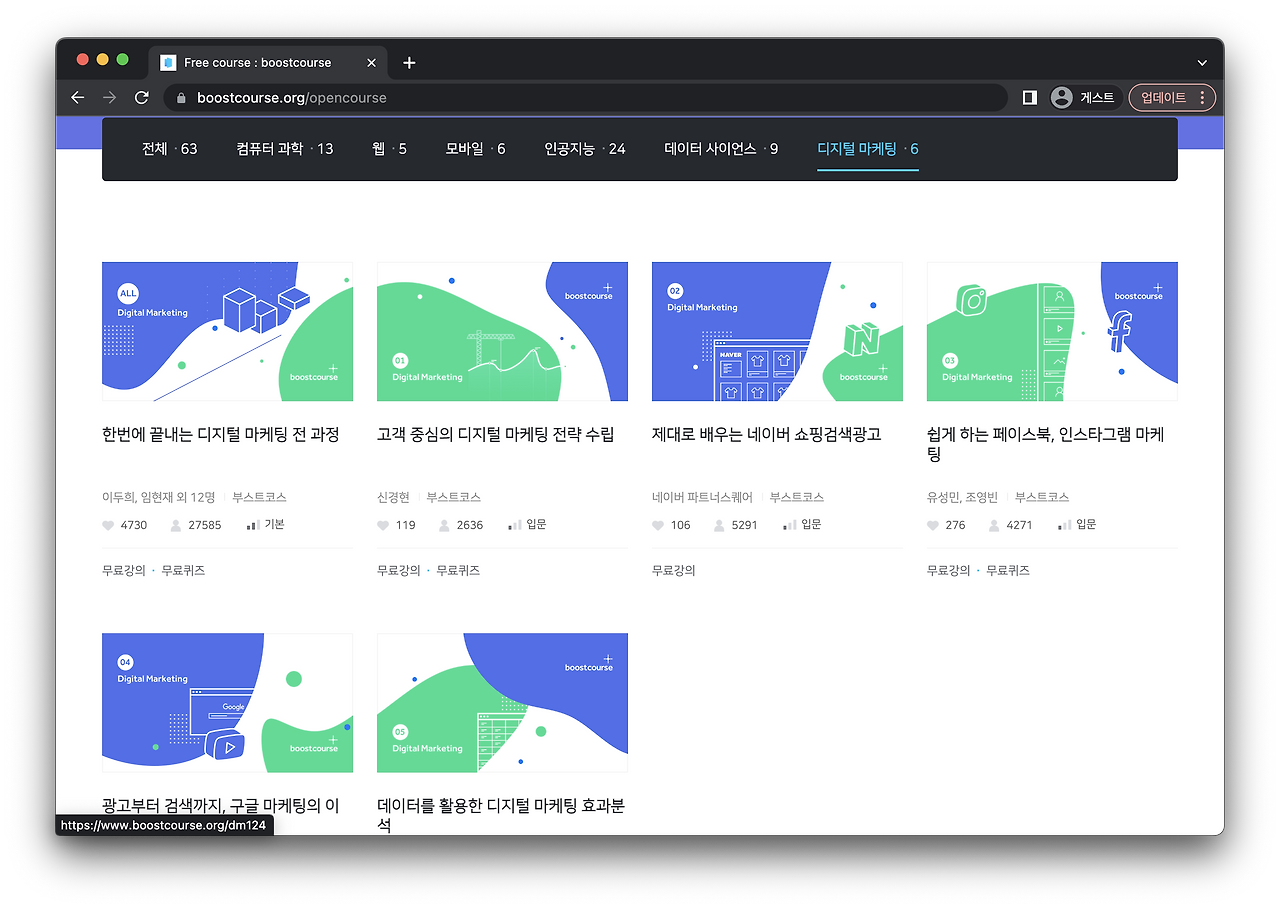1280x909 pixels.
Task: Click the 게스트 profile avatar icon
Action: (1061, 97)
